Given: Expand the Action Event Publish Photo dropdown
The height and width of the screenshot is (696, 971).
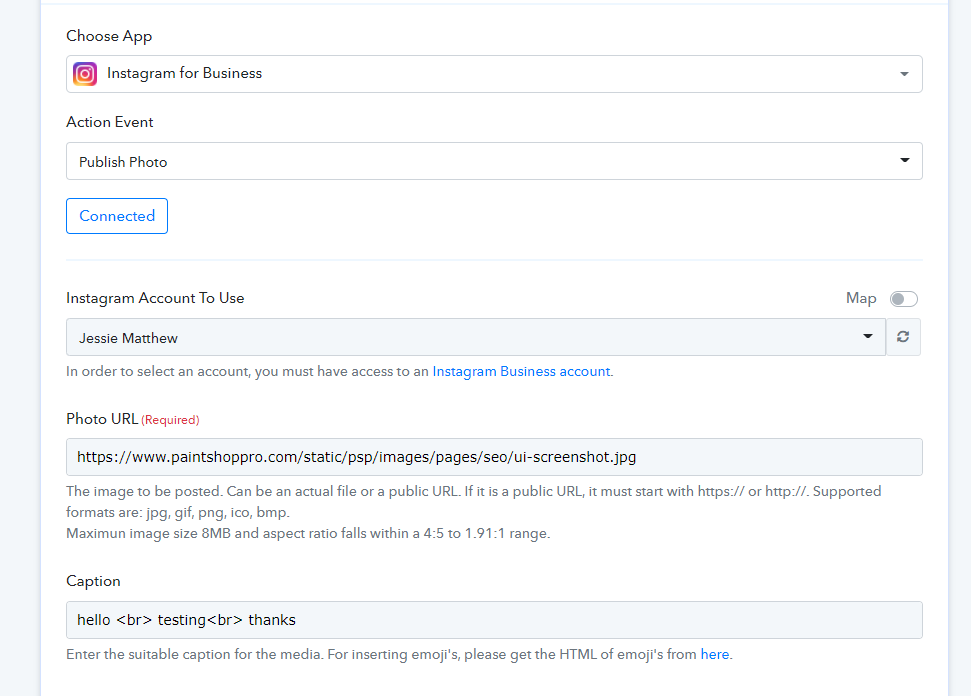Looking at the screenshot, I should coord(494,161).
